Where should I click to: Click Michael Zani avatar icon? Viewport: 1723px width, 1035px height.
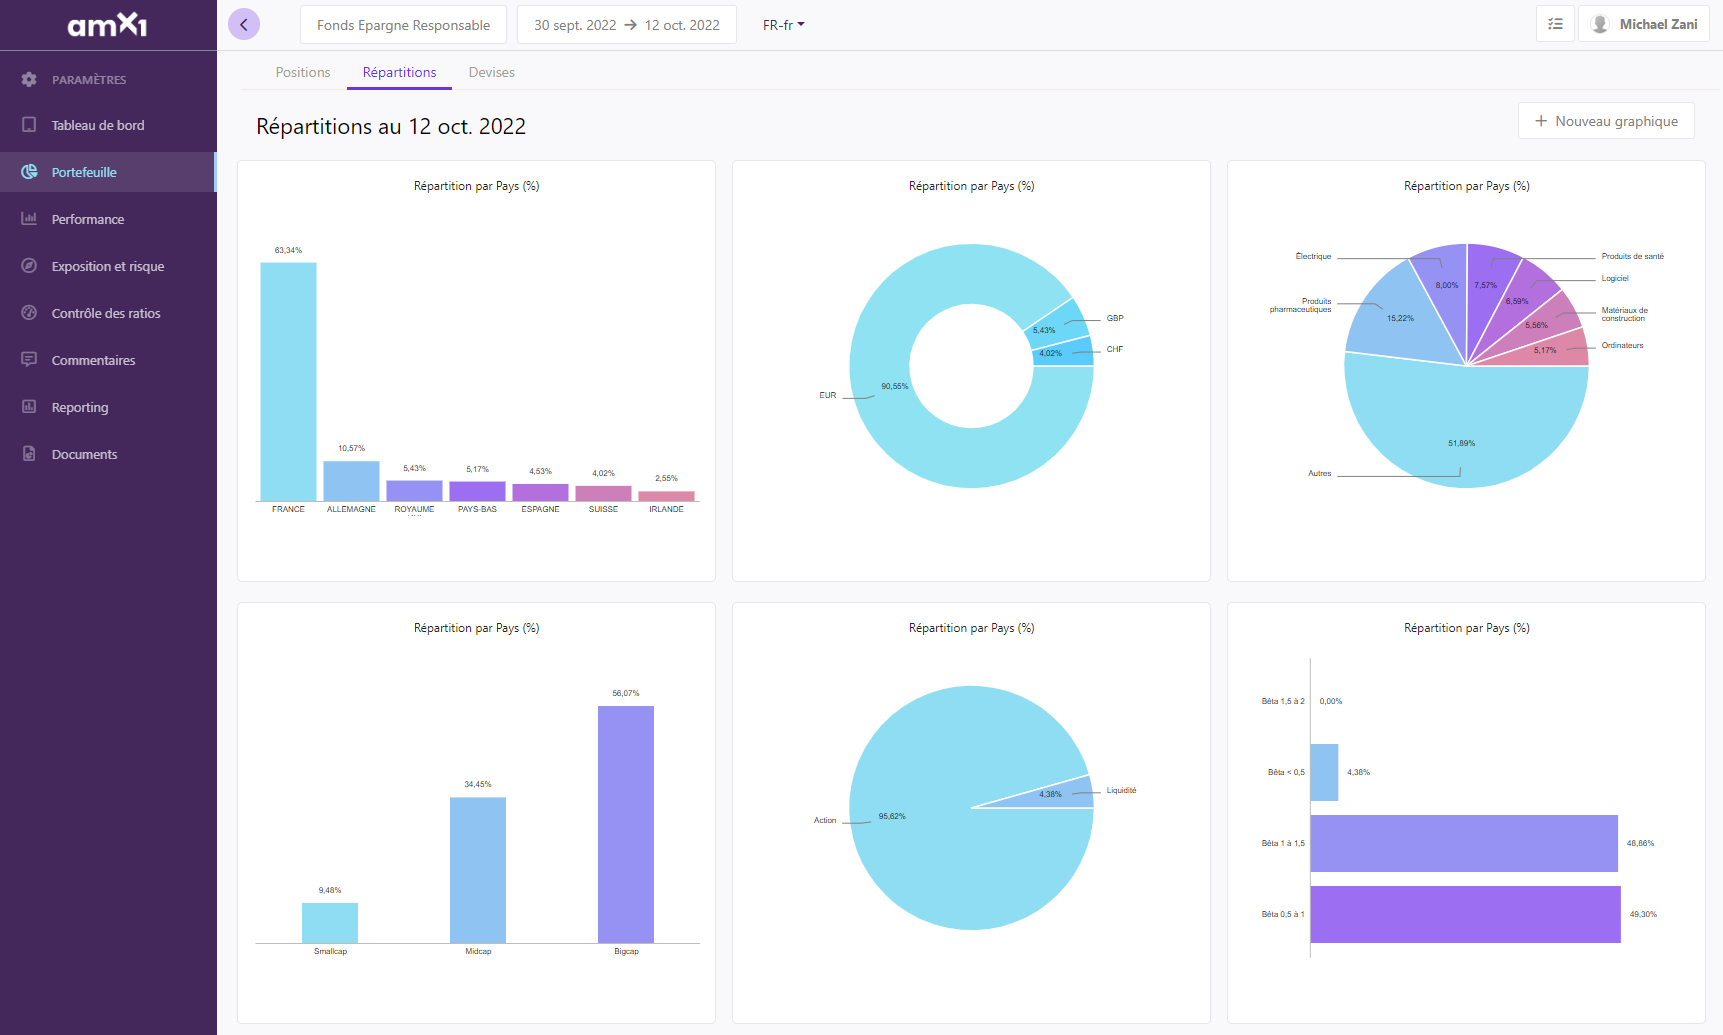1600,24
